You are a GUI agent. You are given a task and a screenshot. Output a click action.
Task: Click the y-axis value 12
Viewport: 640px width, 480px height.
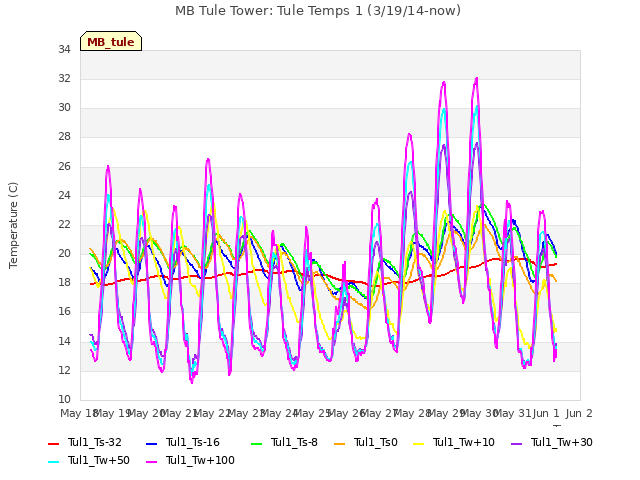pyautogui.click(x=64, y=370)
